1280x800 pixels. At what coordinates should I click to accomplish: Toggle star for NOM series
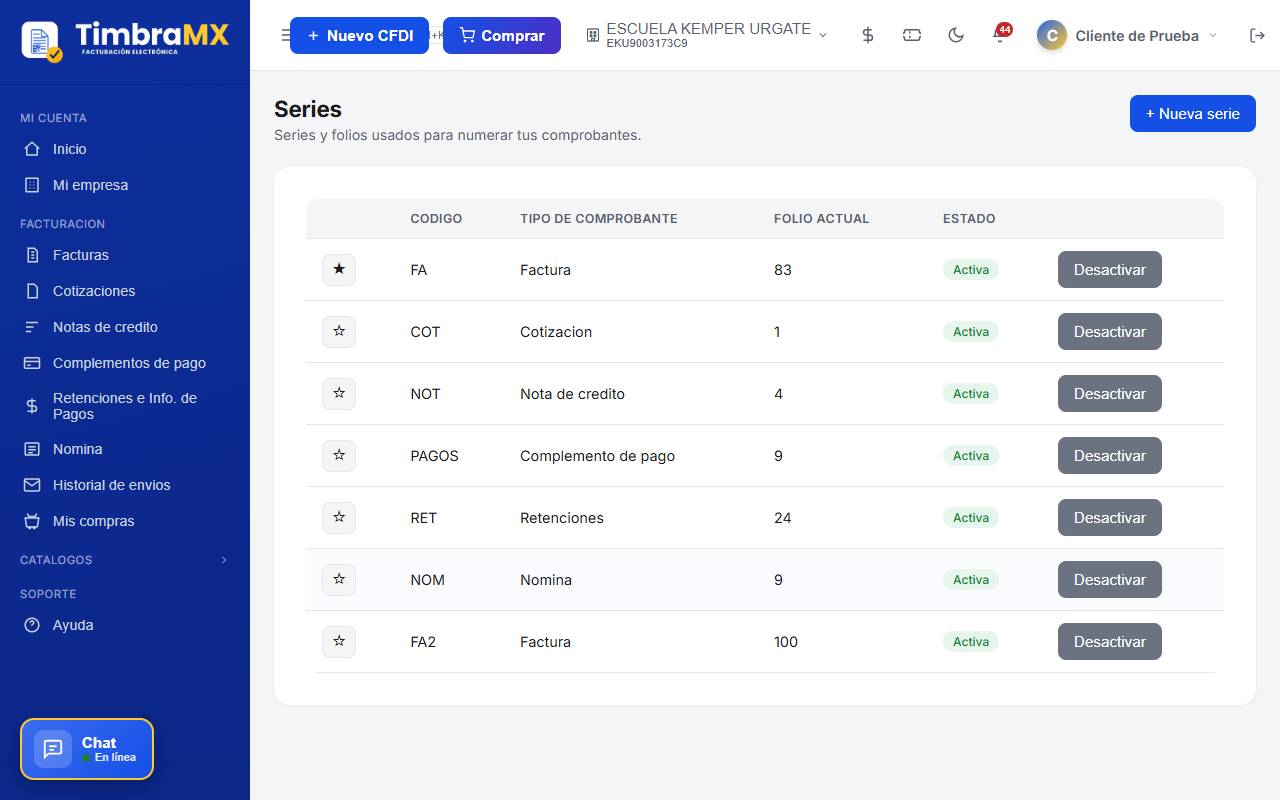coord(339,580)
